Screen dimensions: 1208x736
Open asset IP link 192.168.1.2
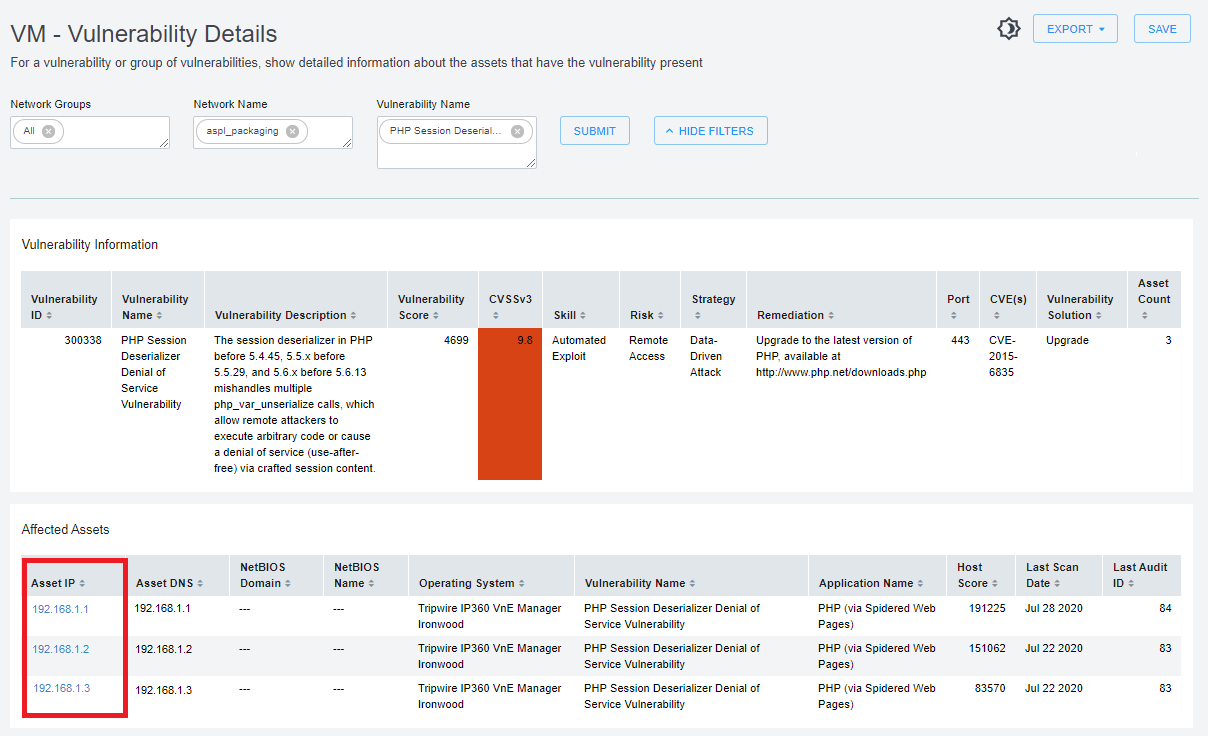(x=60, y=649)
